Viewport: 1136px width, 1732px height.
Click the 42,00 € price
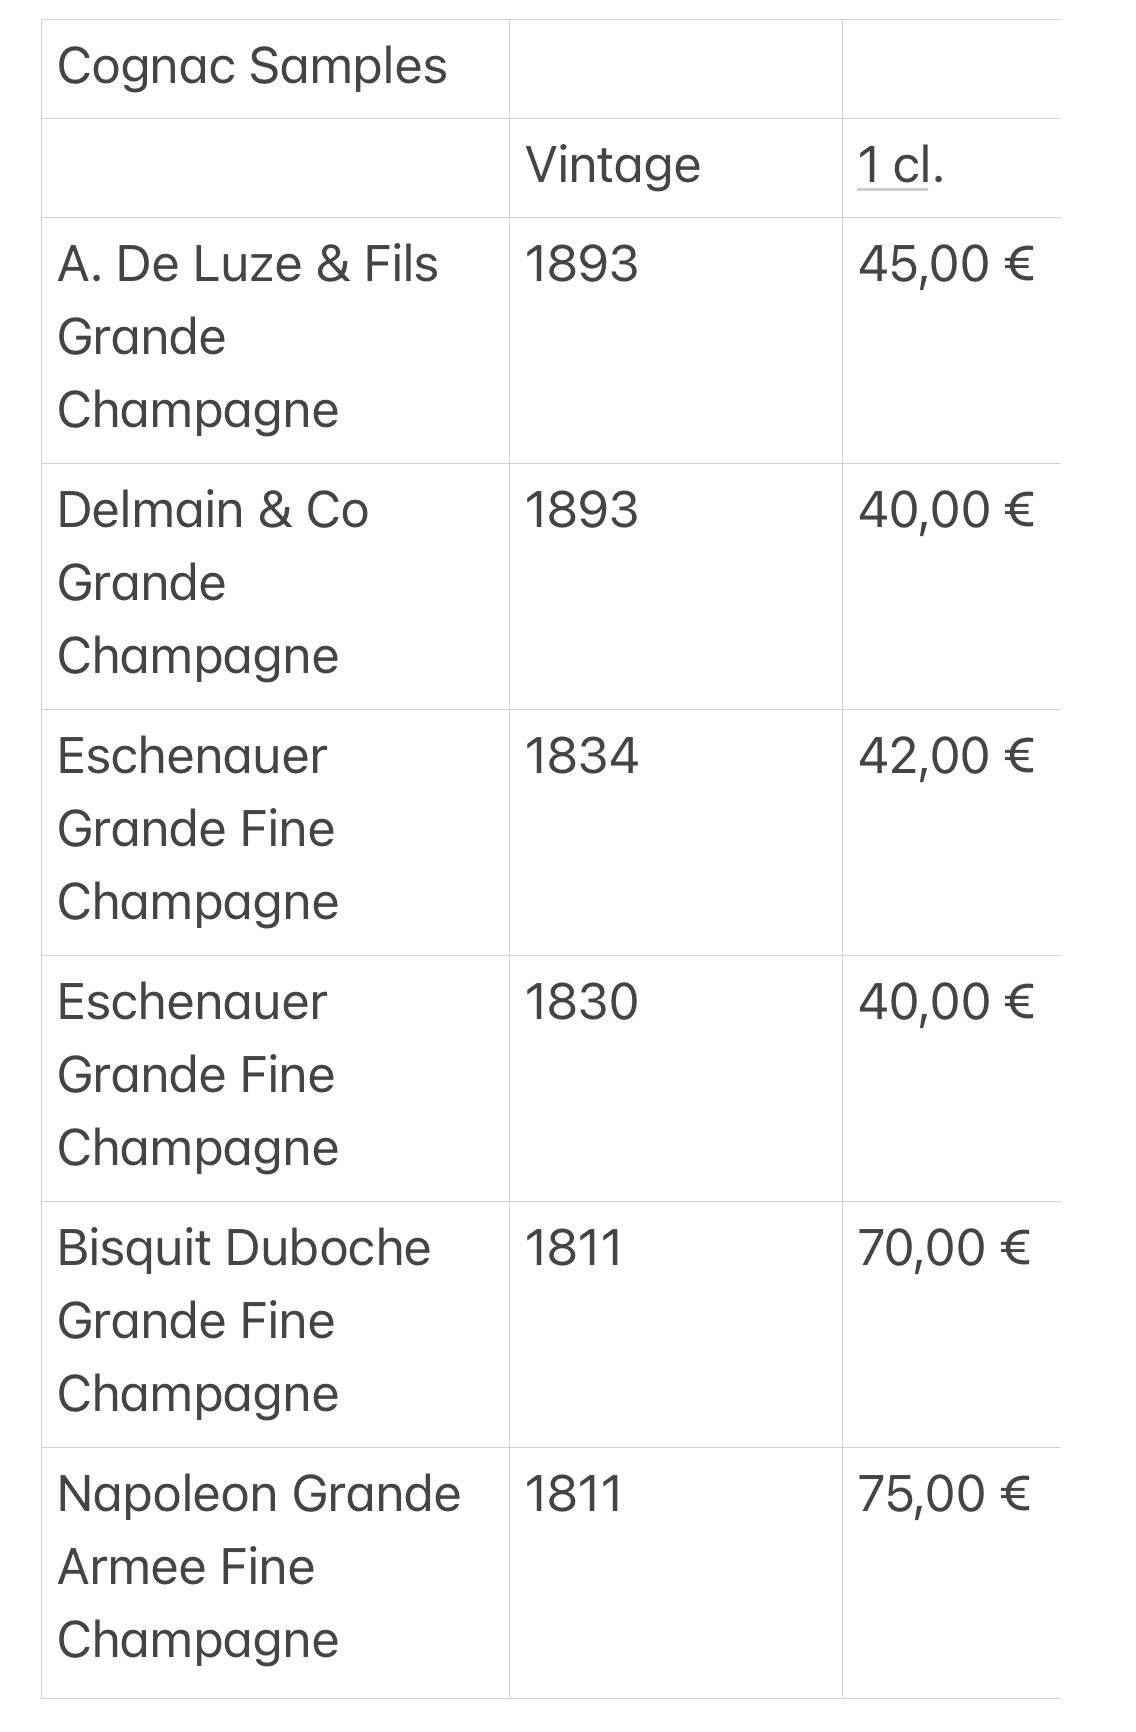pyautogui.click(x=946, y=758)
